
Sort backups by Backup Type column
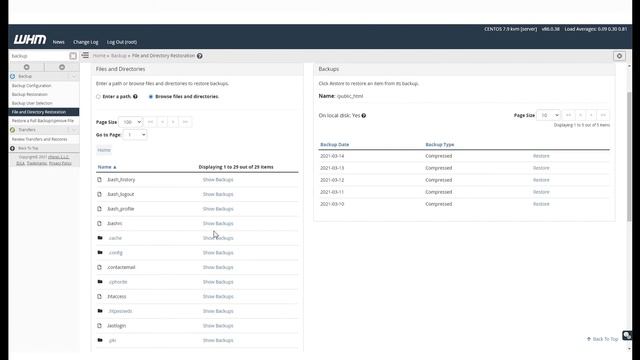tap(440, 144)
